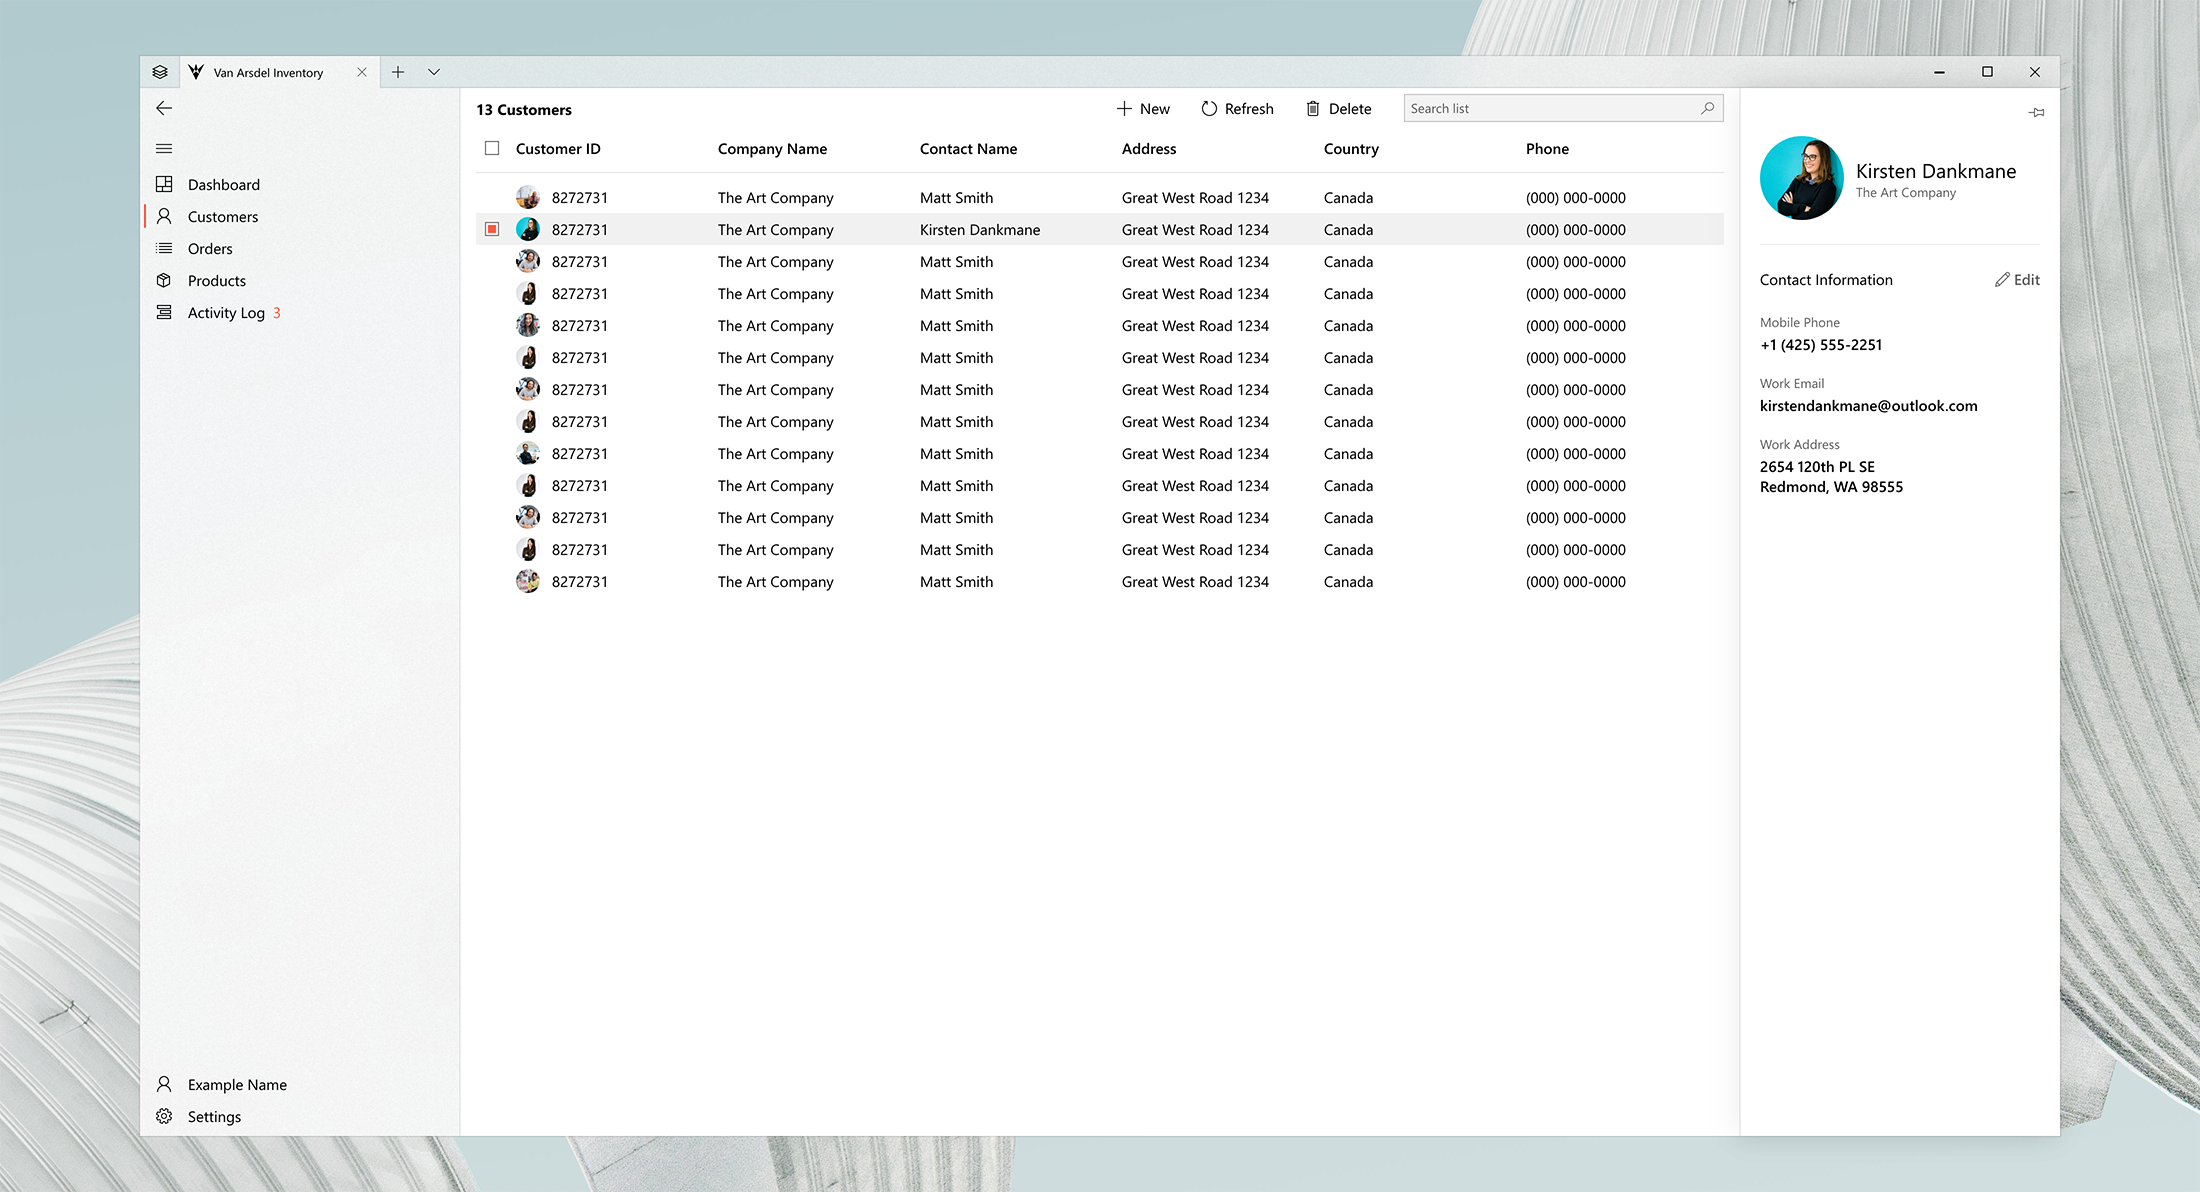
Task: Click the pin icon in details pane
Action: 2036,112
